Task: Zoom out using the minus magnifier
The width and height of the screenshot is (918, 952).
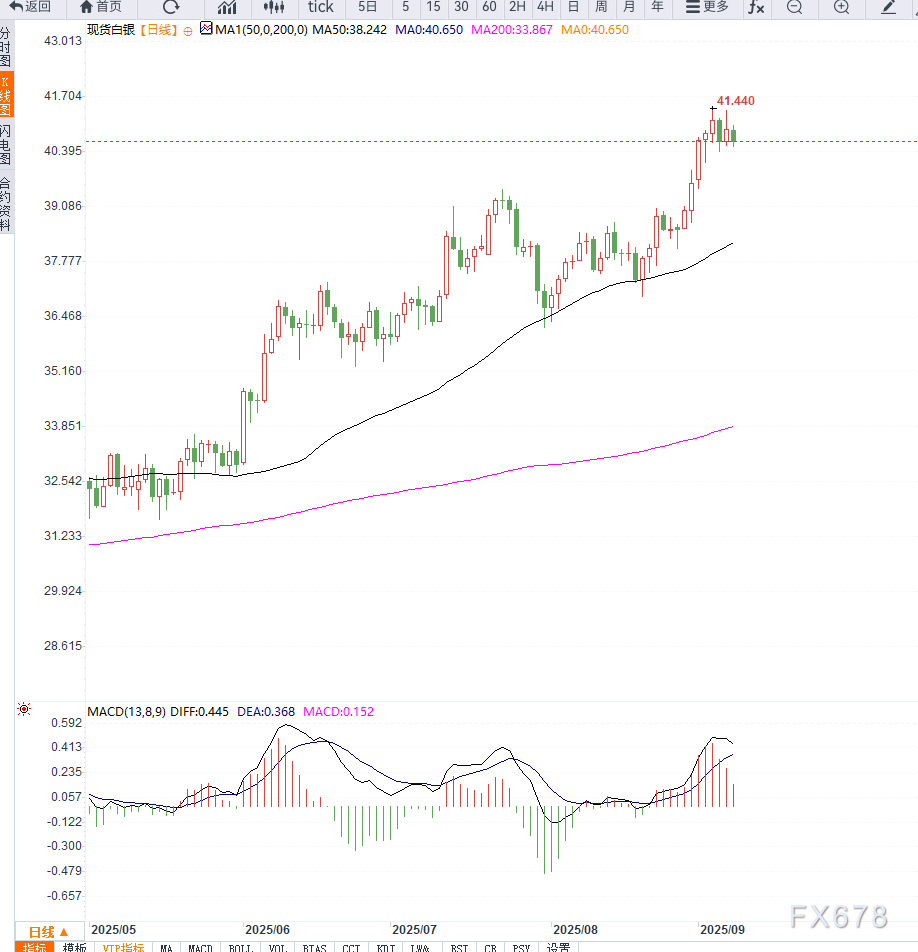Action: click(794, 7)
